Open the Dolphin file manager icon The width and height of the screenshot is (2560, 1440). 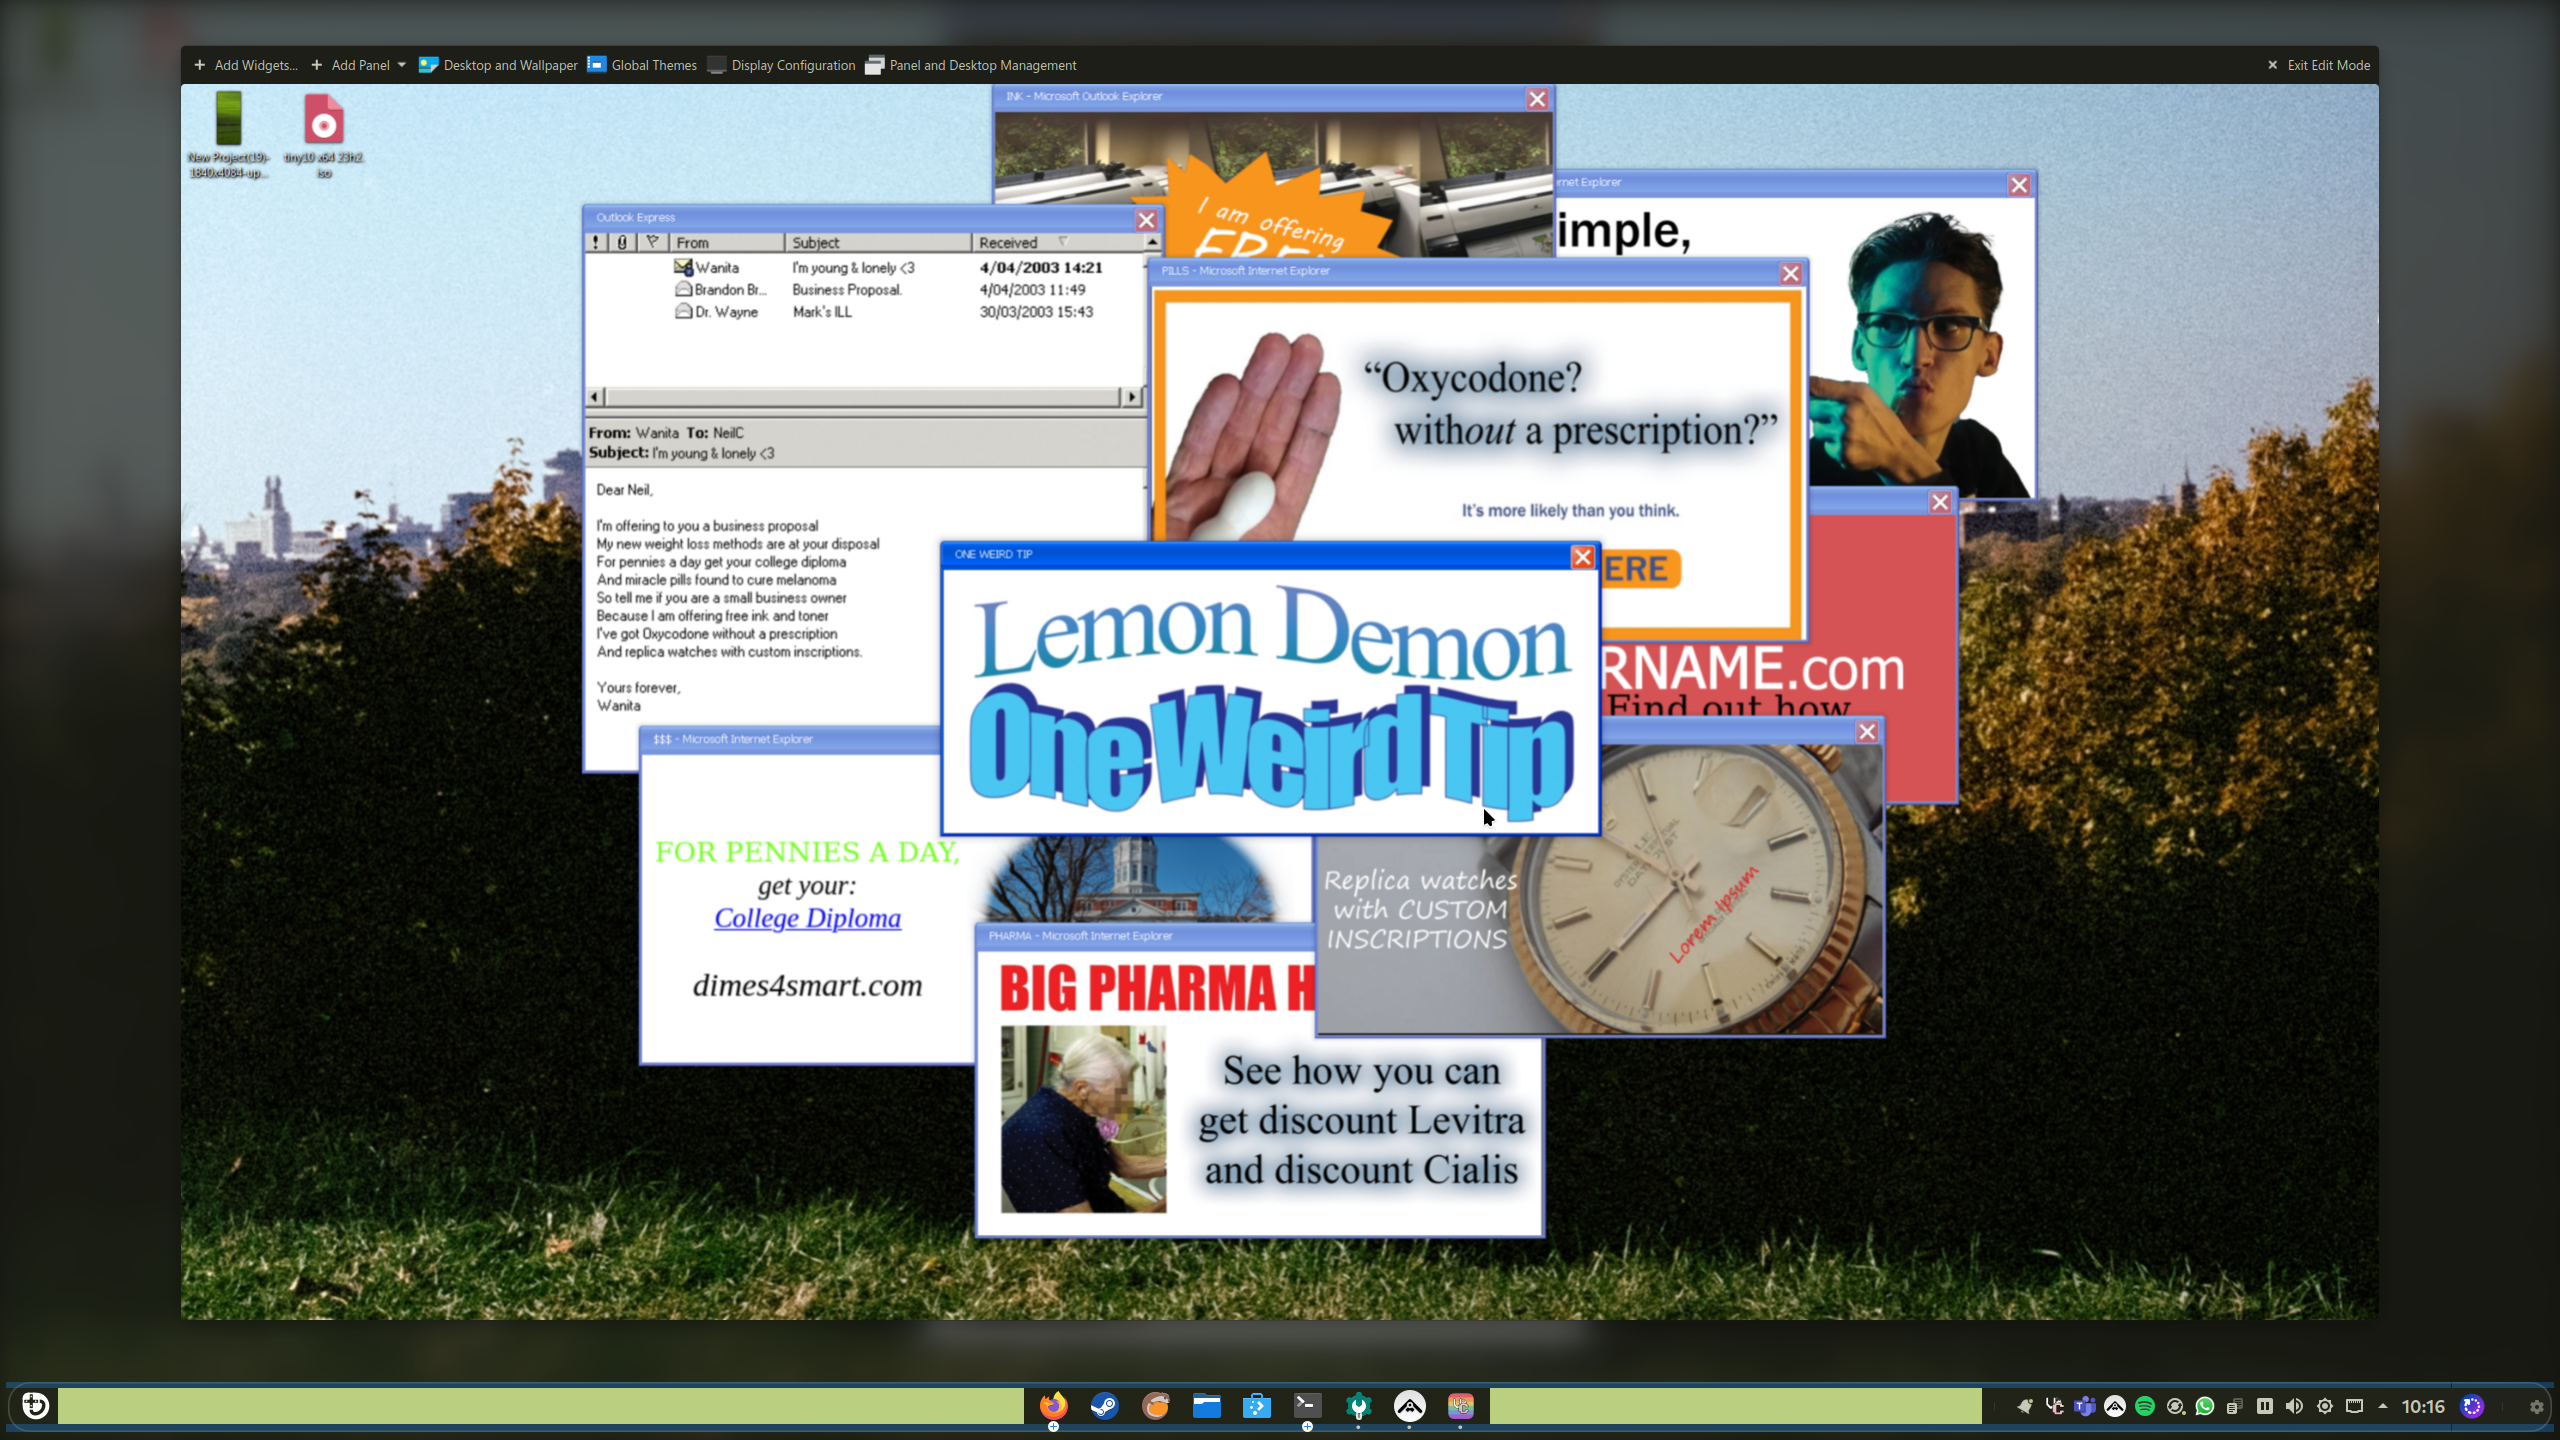1207,1406
